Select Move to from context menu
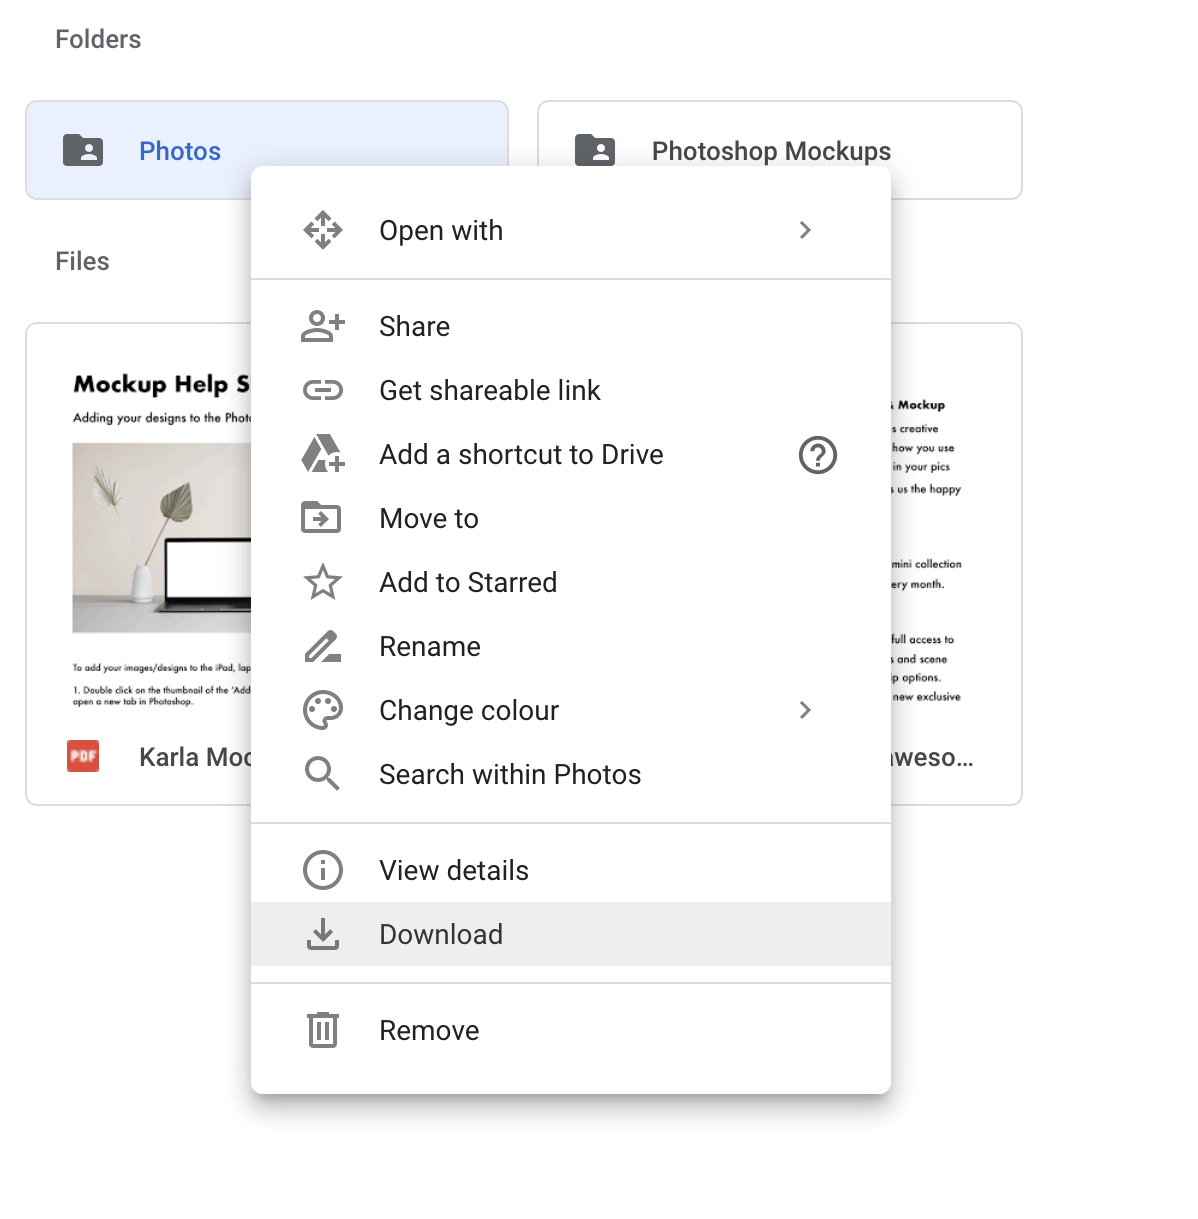Image resolution: width=1198 pixels, height=1219 pixels. coord(429,518)
